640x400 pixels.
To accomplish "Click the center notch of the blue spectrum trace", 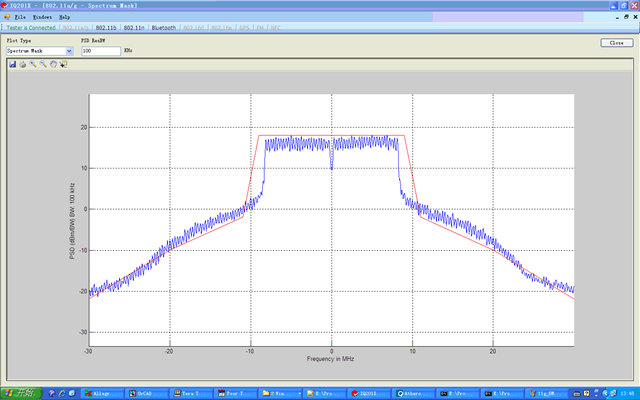I will click(x=331, y=165).
